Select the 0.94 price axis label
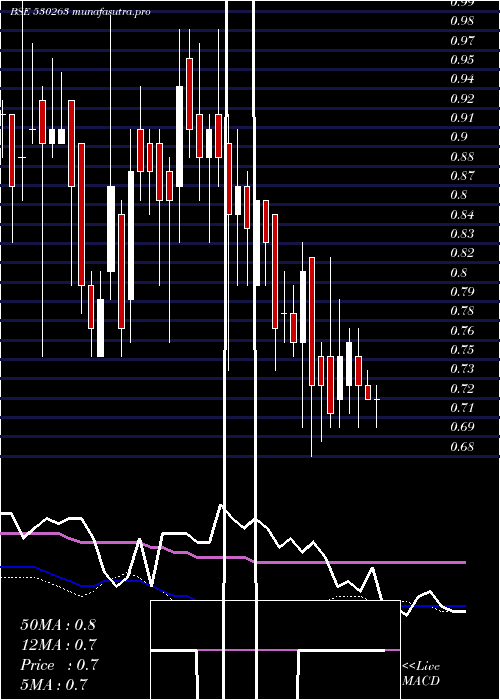Screen dimensions: 500x700 (x=462, y=79)
